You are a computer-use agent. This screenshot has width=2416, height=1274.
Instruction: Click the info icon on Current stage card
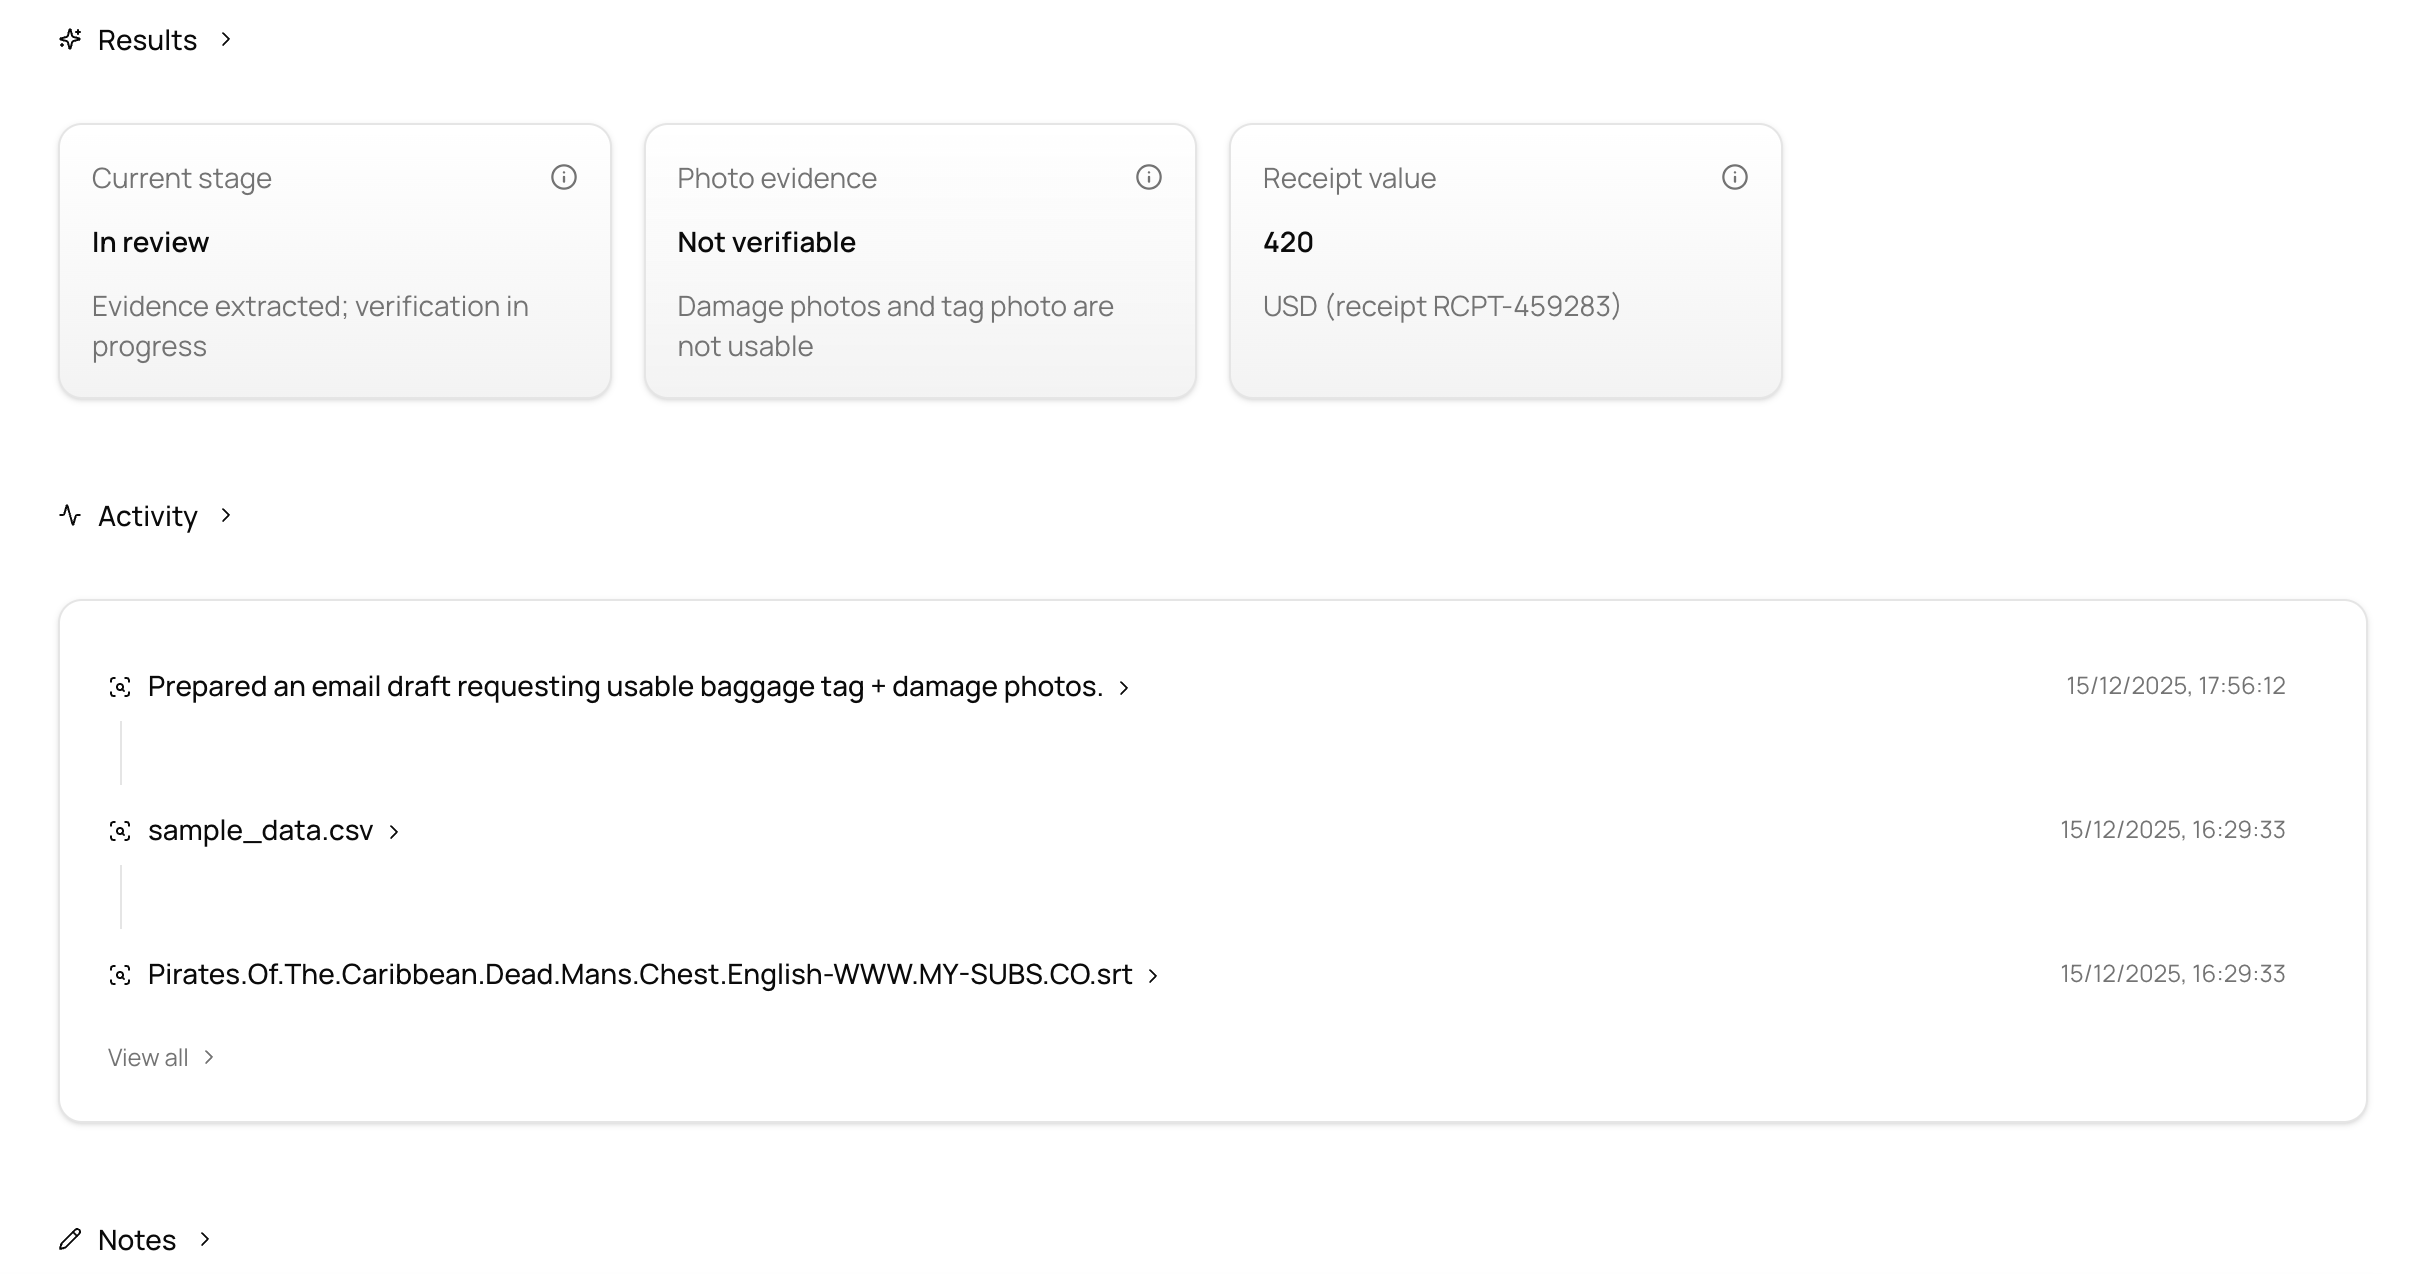[x=564, y=177]
